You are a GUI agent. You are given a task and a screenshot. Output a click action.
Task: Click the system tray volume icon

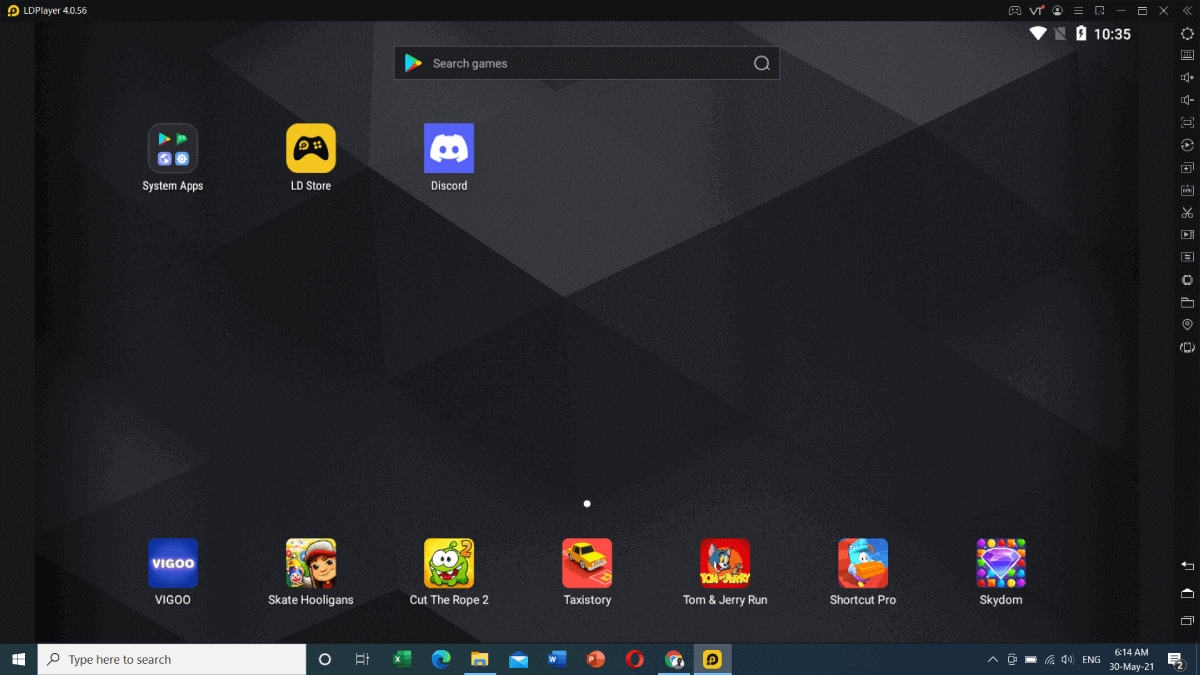(1067, 659)
